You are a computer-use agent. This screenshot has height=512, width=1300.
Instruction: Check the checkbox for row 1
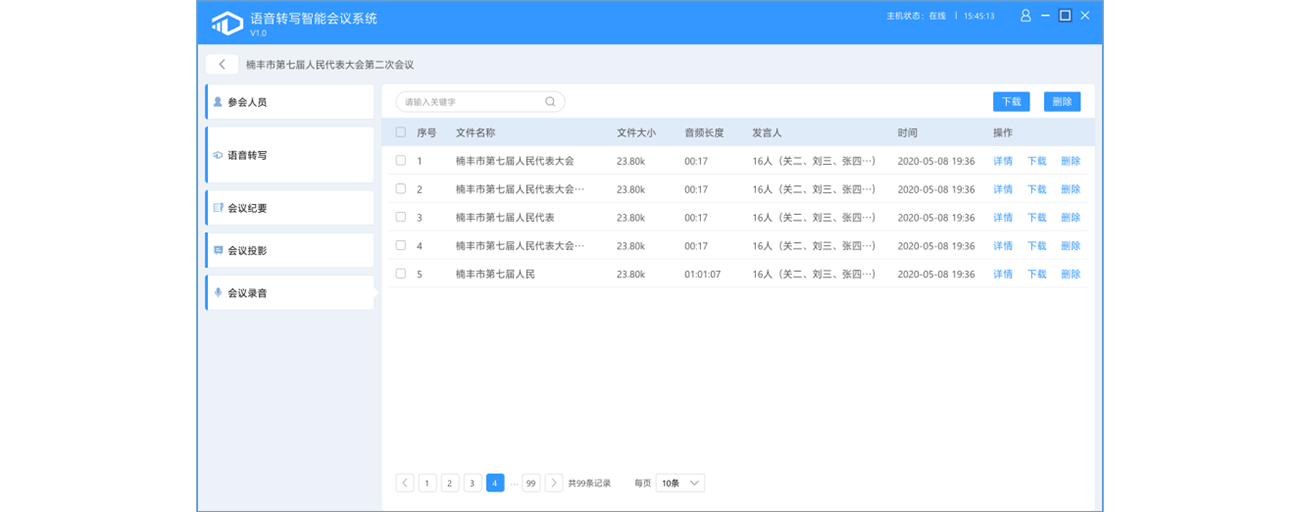[x=401, y=160]
